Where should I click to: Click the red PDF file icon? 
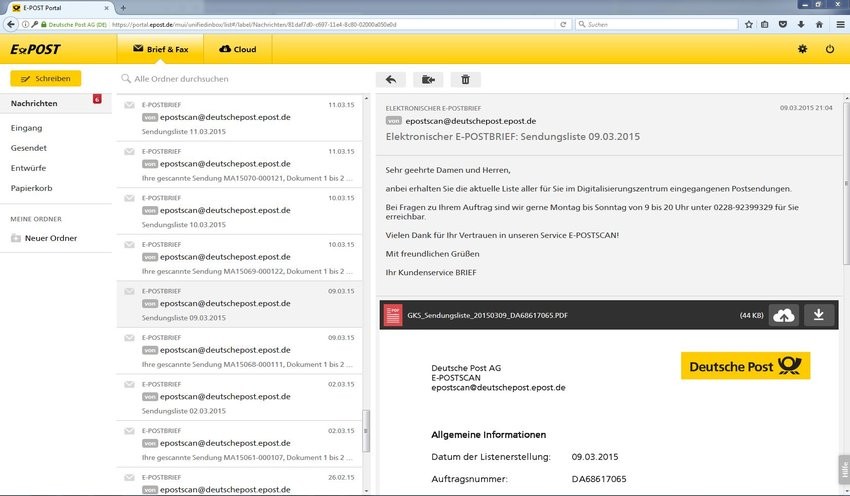click(393, 315)
